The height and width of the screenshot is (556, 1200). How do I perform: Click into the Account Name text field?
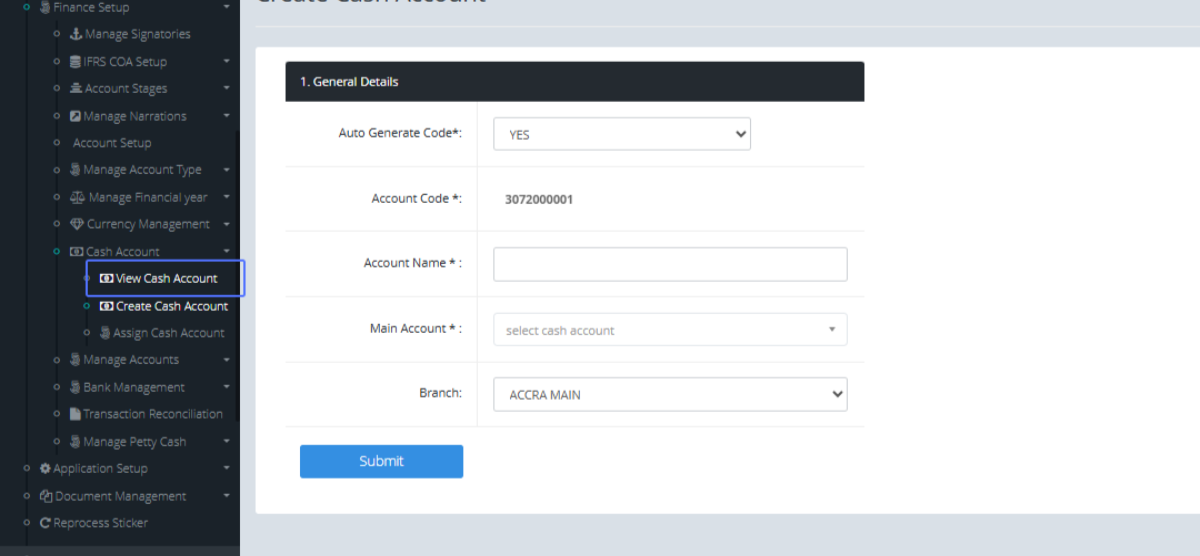pyautogui.click(x=670, y=264)
